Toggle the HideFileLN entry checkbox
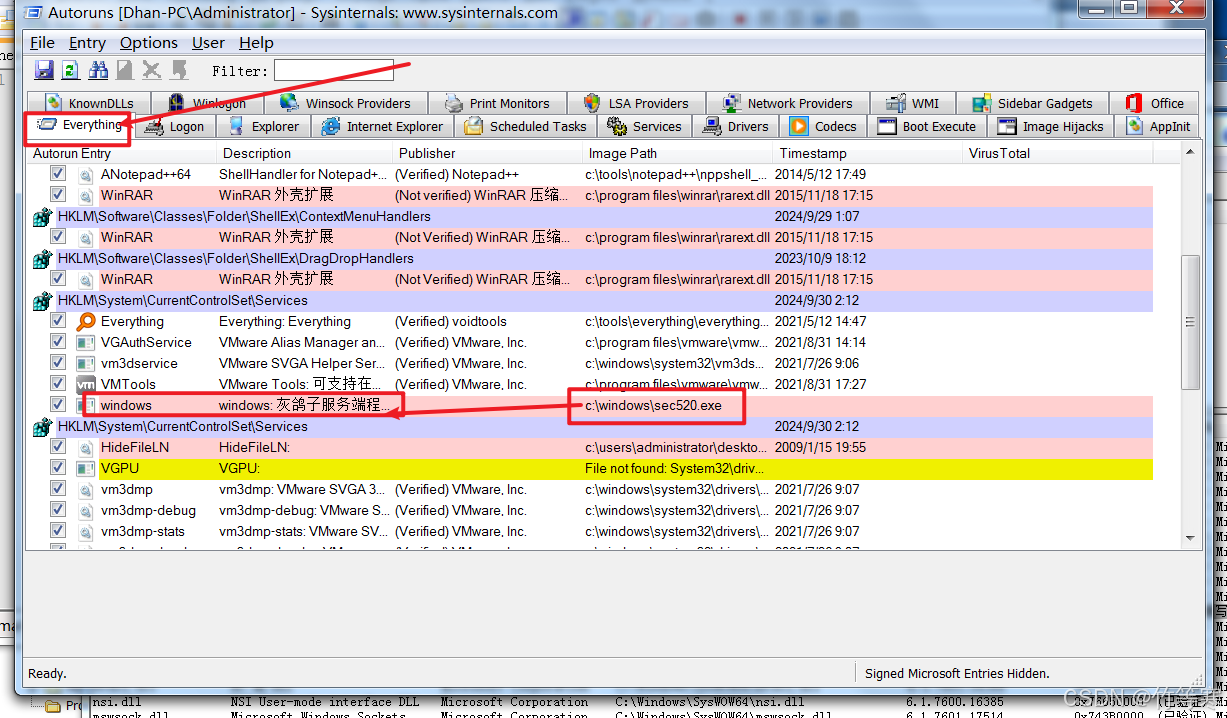Screen dimensions: 1227x718 coord(58,448)
